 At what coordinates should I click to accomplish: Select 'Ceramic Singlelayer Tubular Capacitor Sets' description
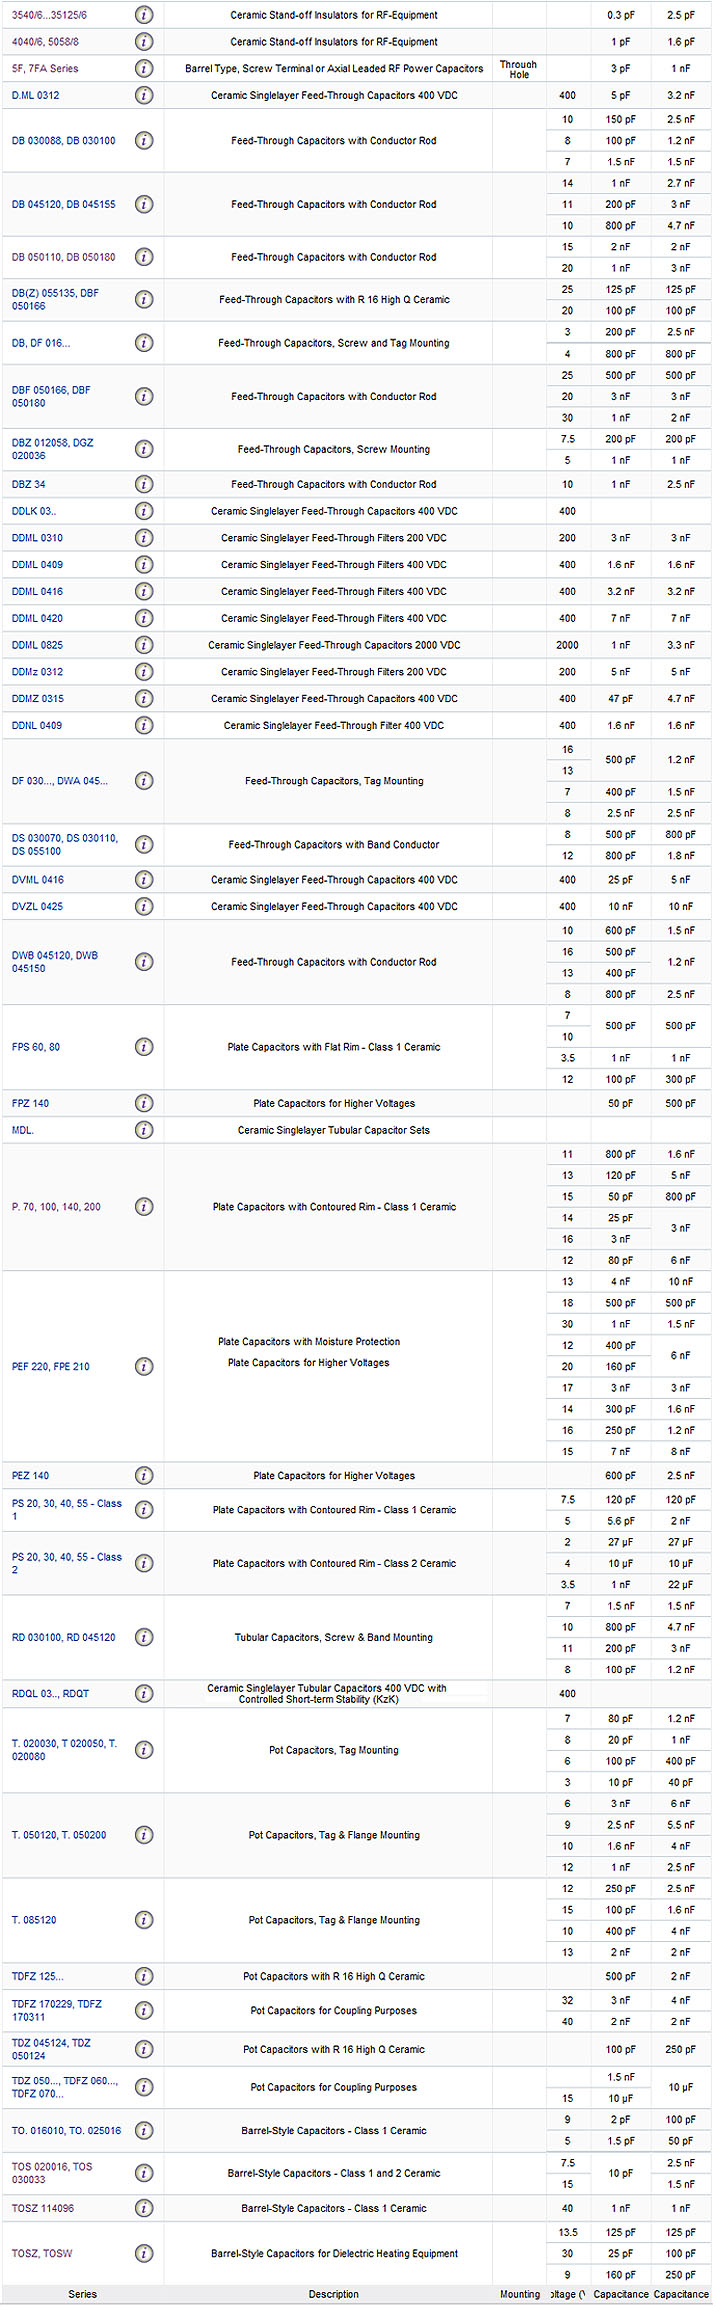334,1130
